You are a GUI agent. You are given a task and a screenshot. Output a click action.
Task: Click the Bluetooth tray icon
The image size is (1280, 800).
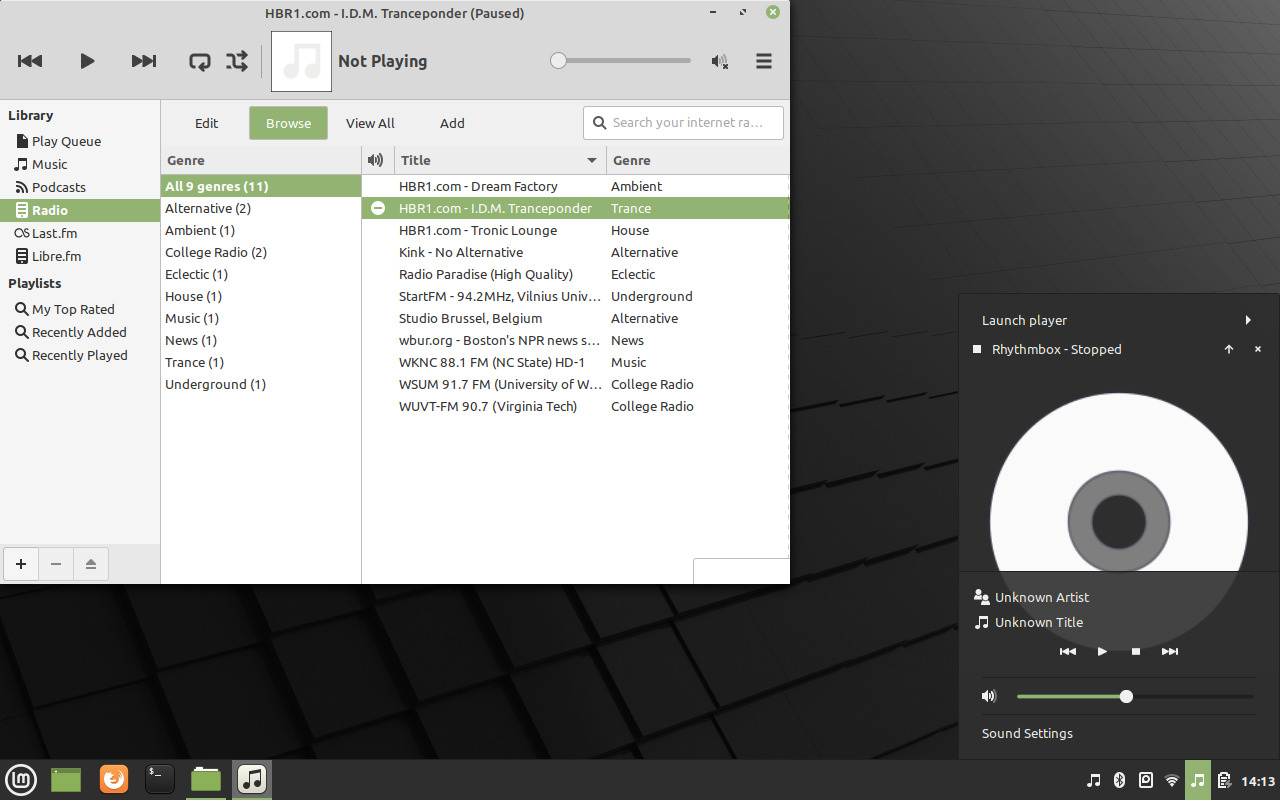[x=1120, y=780]
